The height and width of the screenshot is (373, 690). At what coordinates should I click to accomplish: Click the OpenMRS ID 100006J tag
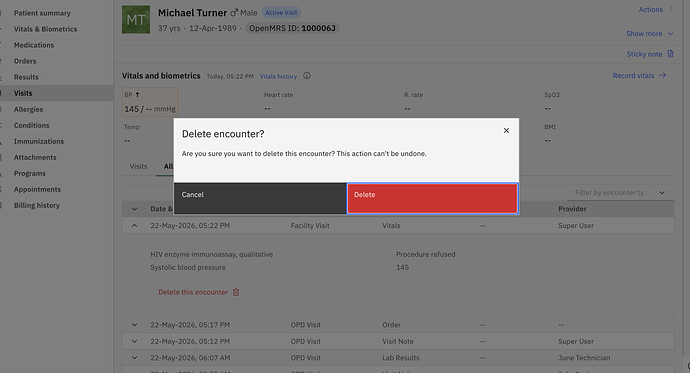coord(292,29)
